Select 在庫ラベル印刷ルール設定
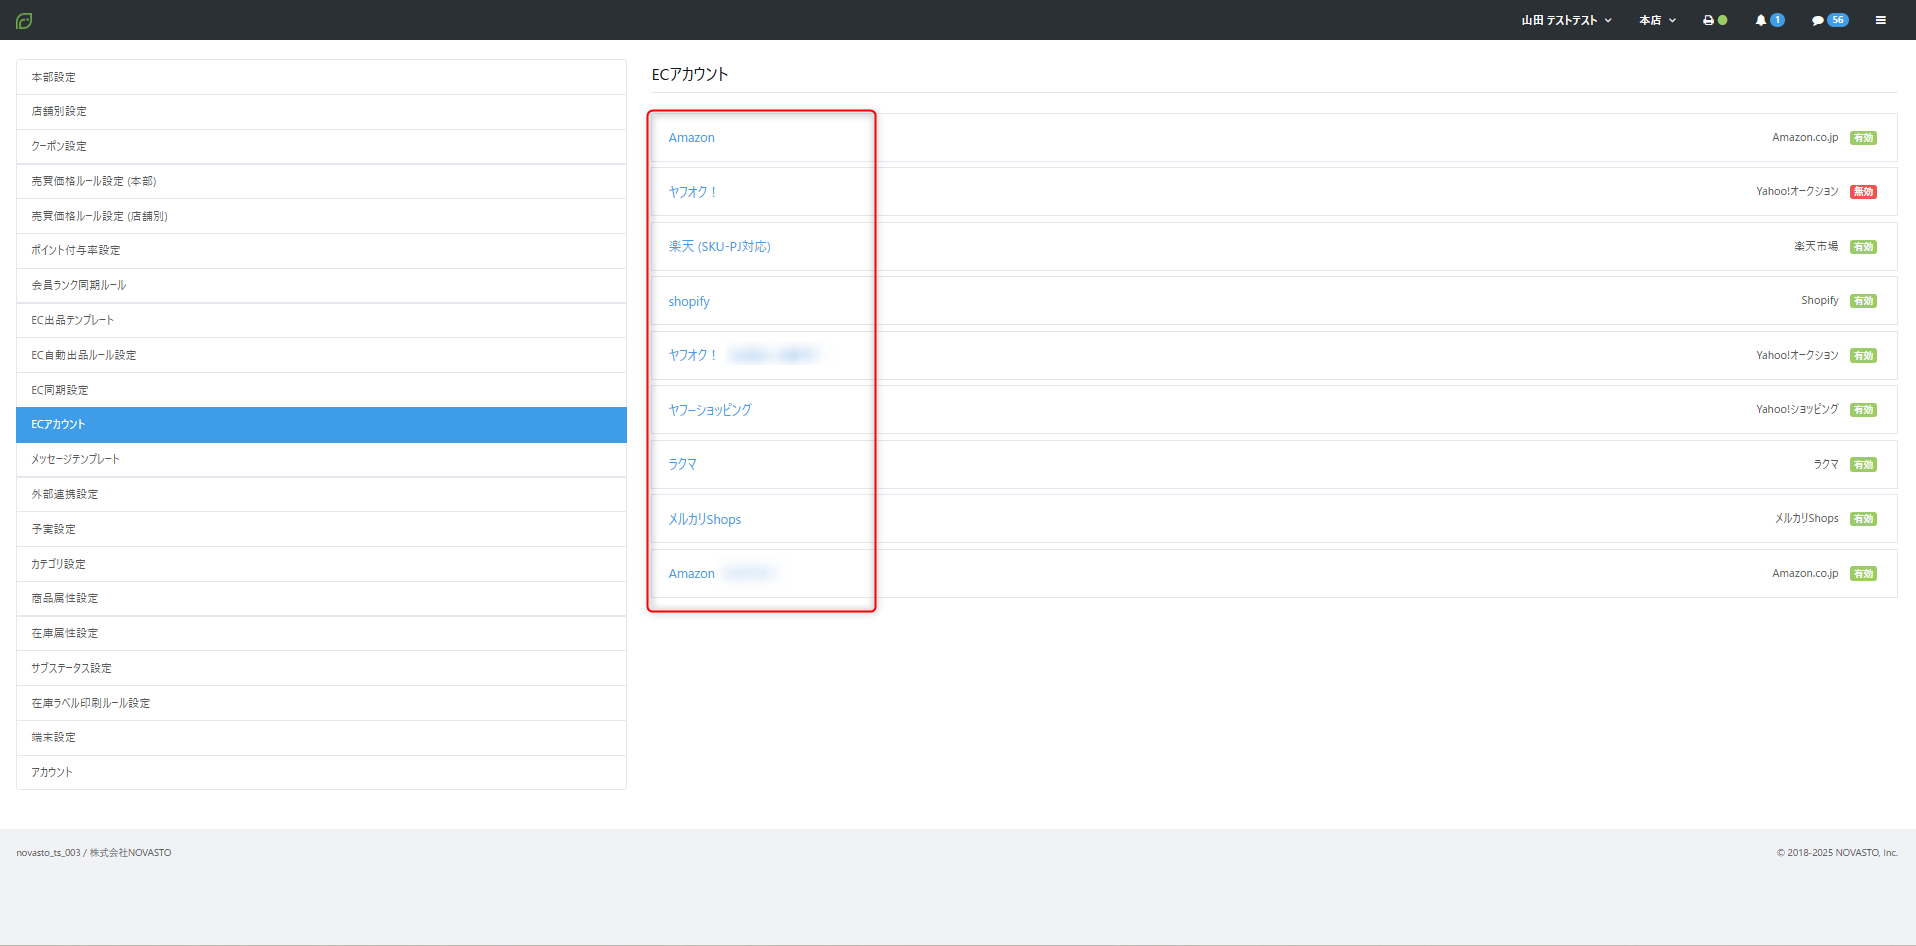 (321, 703)
